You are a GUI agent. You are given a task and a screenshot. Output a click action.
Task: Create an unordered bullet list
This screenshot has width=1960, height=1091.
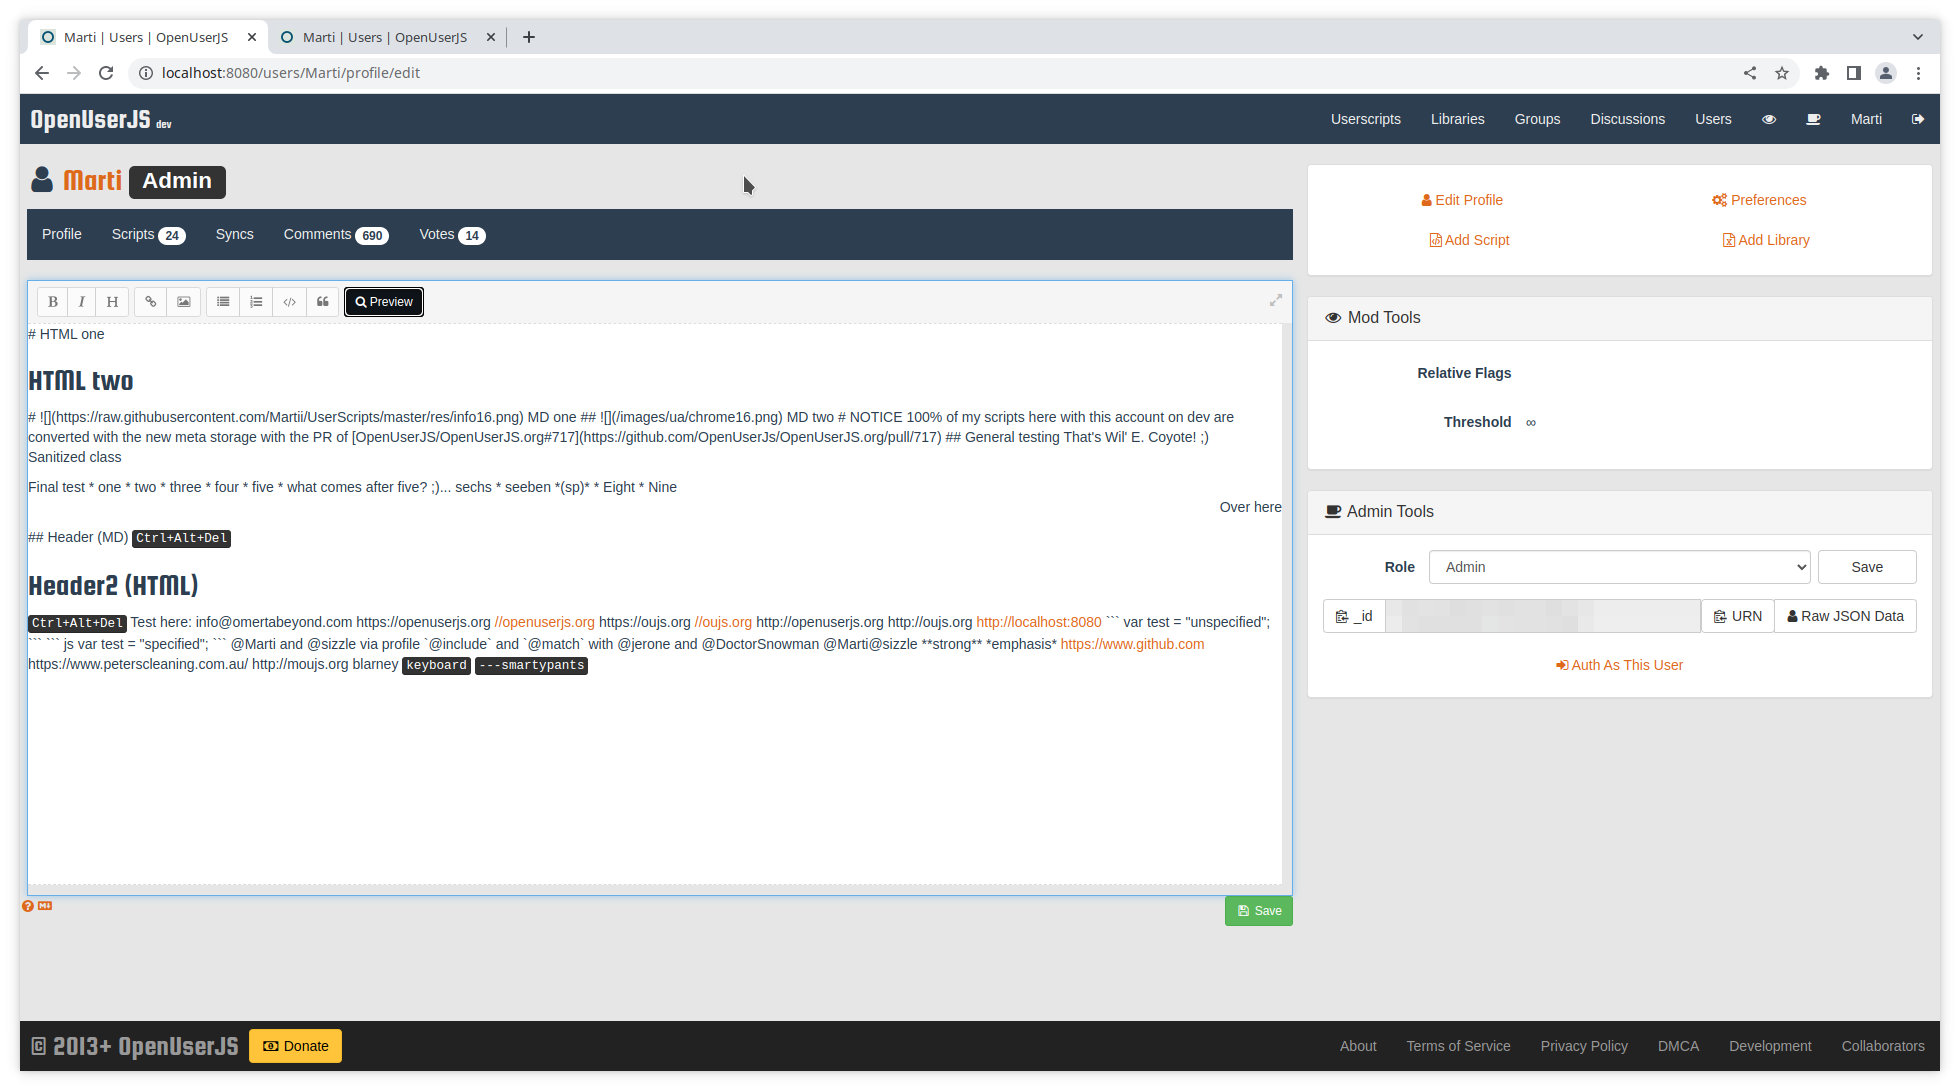(x=223, y=302)
